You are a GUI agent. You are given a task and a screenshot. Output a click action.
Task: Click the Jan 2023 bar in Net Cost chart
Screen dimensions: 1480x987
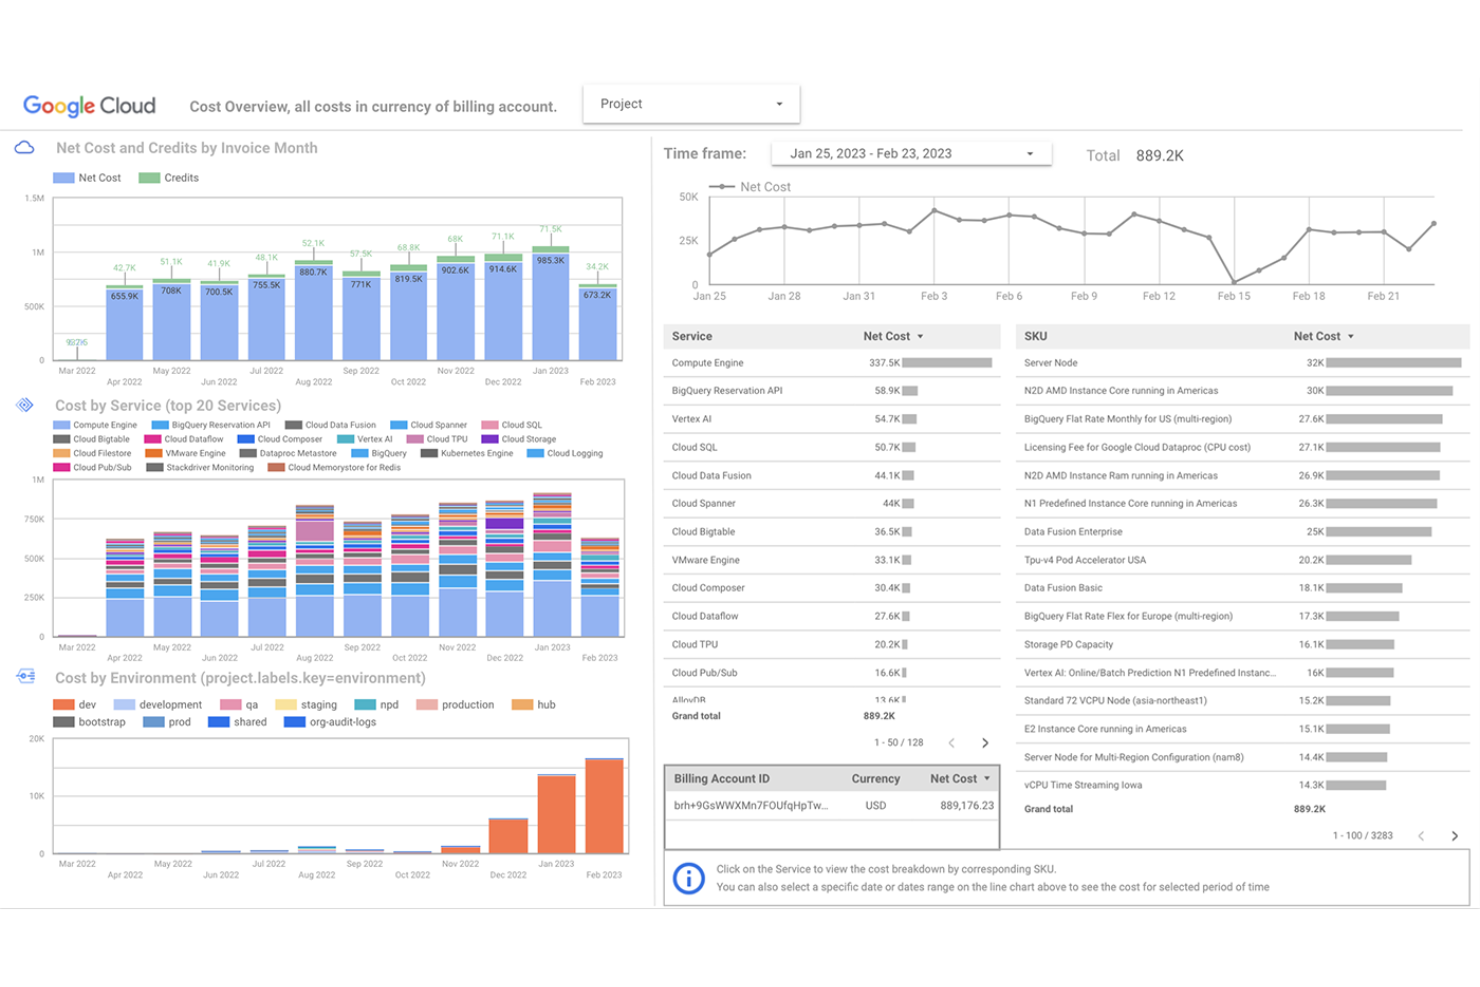[x=550, y=305]
